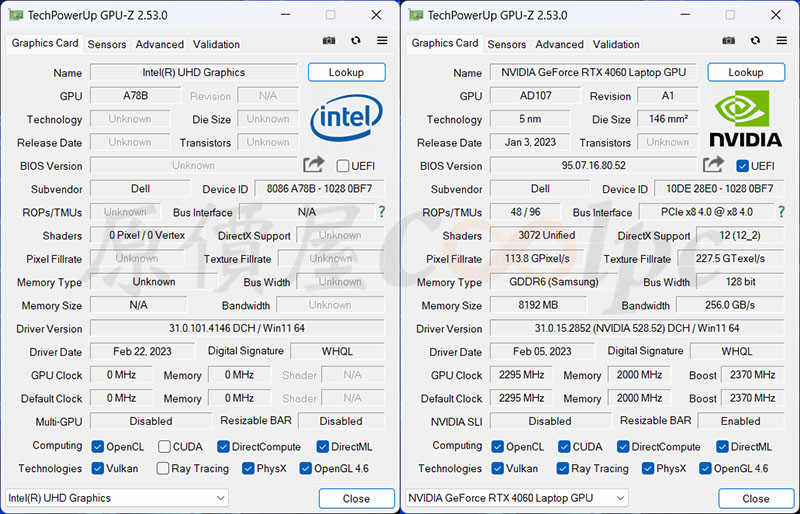Toggle PhysX checkbox in Intel window
800x514 pixels.
click(x=248, y=468)
